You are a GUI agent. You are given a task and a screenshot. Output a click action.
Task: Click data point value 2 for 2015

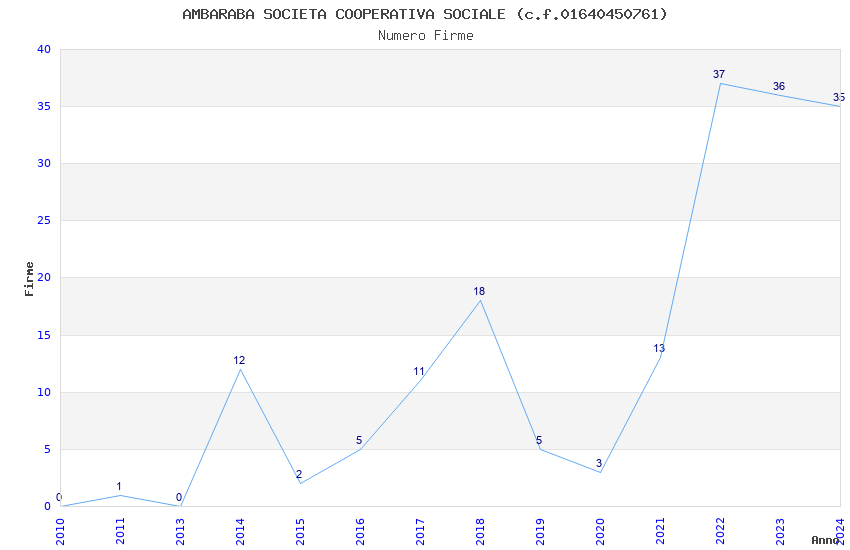pos(299,475)
